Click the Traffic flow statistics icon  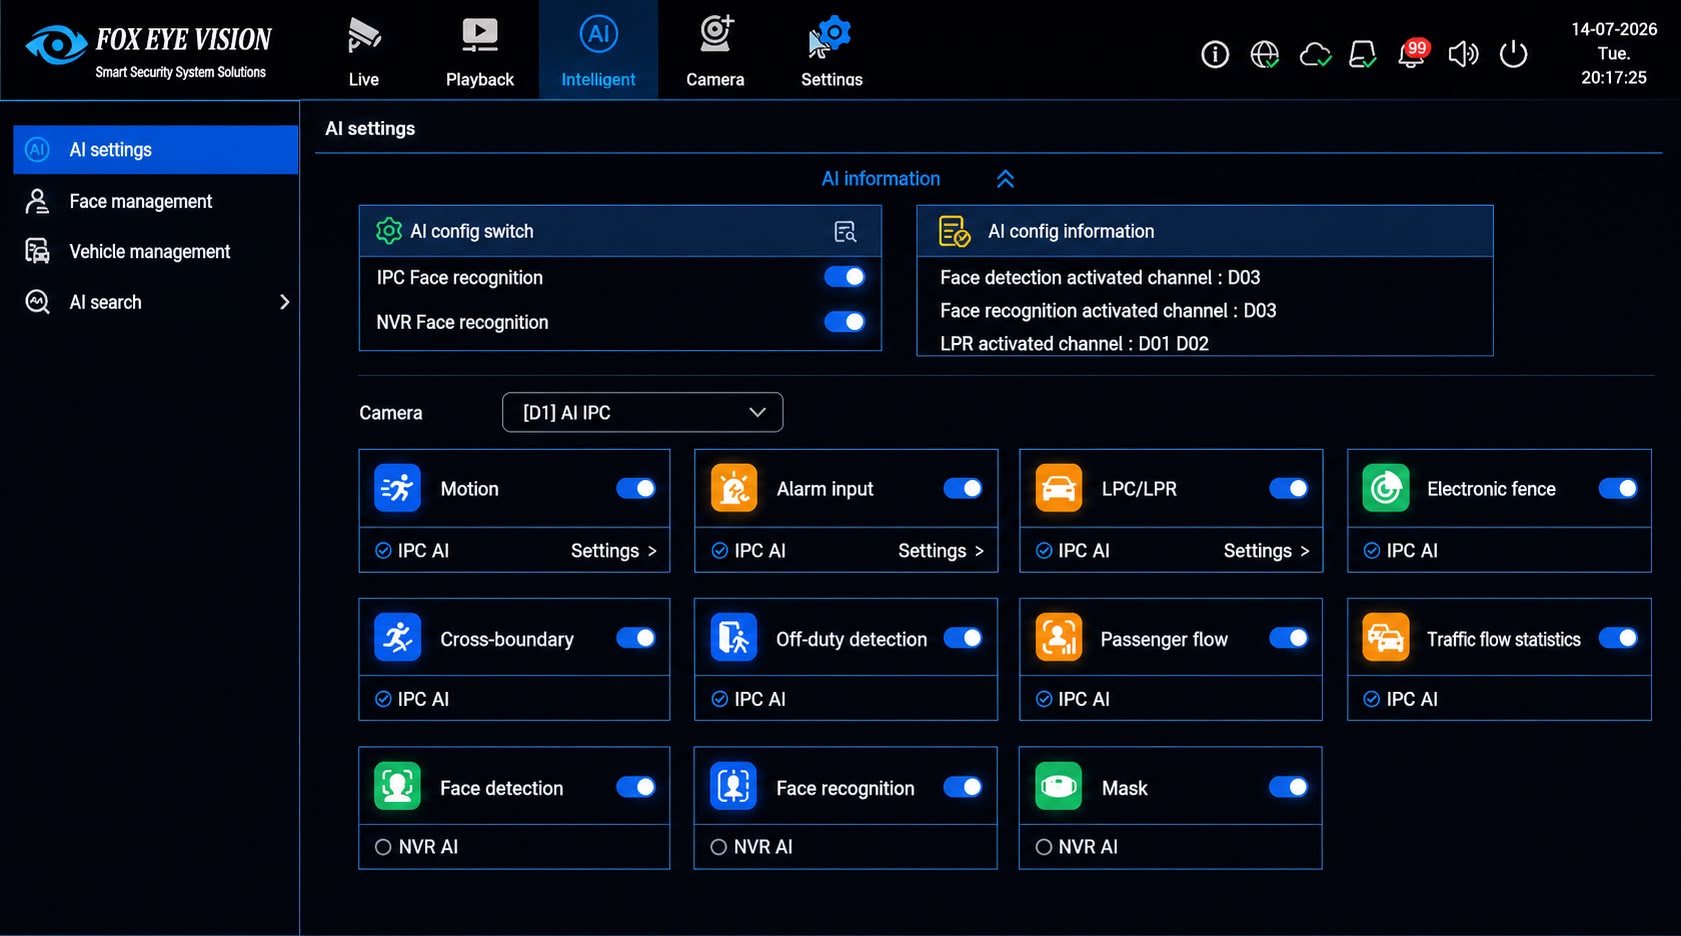[1386, 638]
